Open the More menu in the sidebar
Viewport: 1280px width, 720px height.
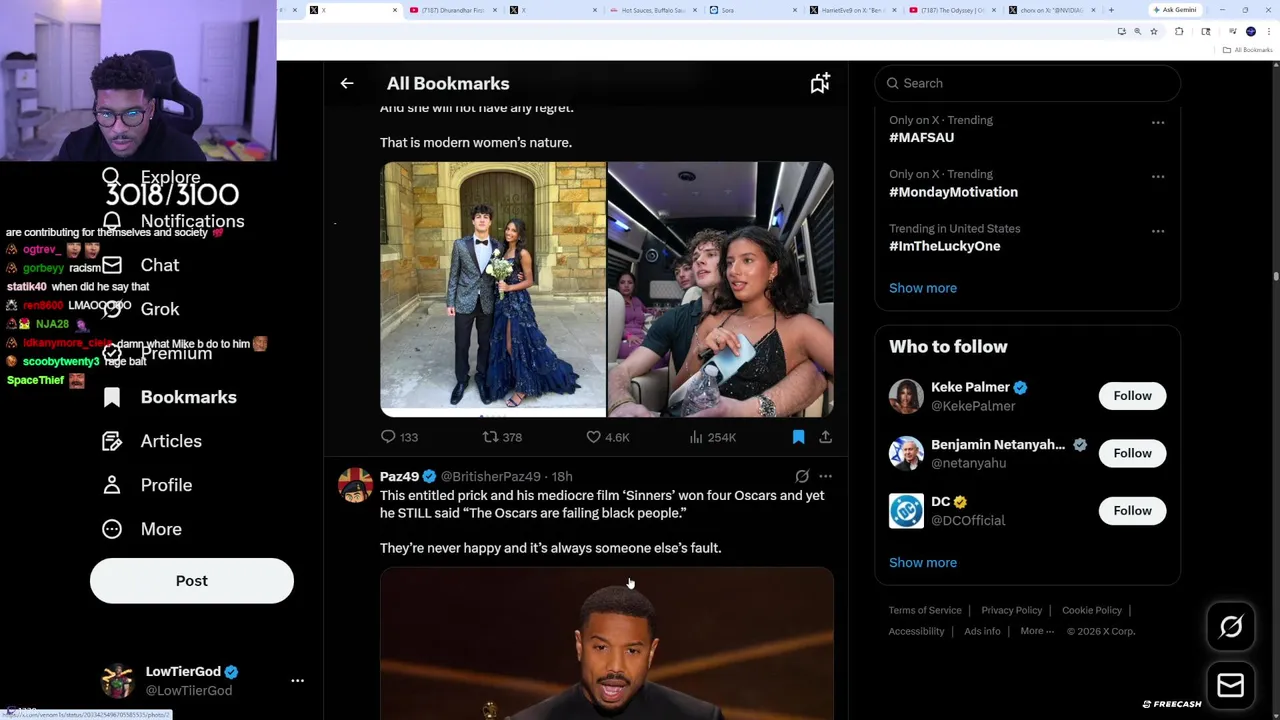tap(142, 529)
